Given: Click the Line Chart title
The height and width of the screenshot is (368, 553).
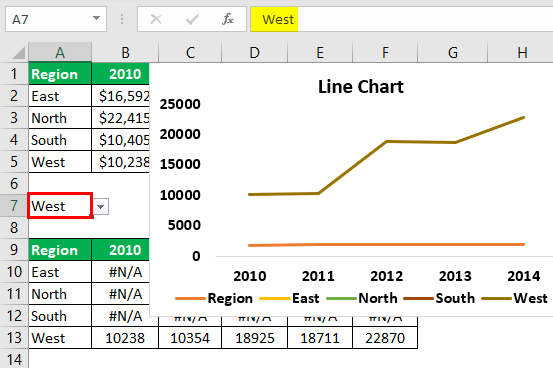Looking at the screenshot, I should tap(360, 87).
